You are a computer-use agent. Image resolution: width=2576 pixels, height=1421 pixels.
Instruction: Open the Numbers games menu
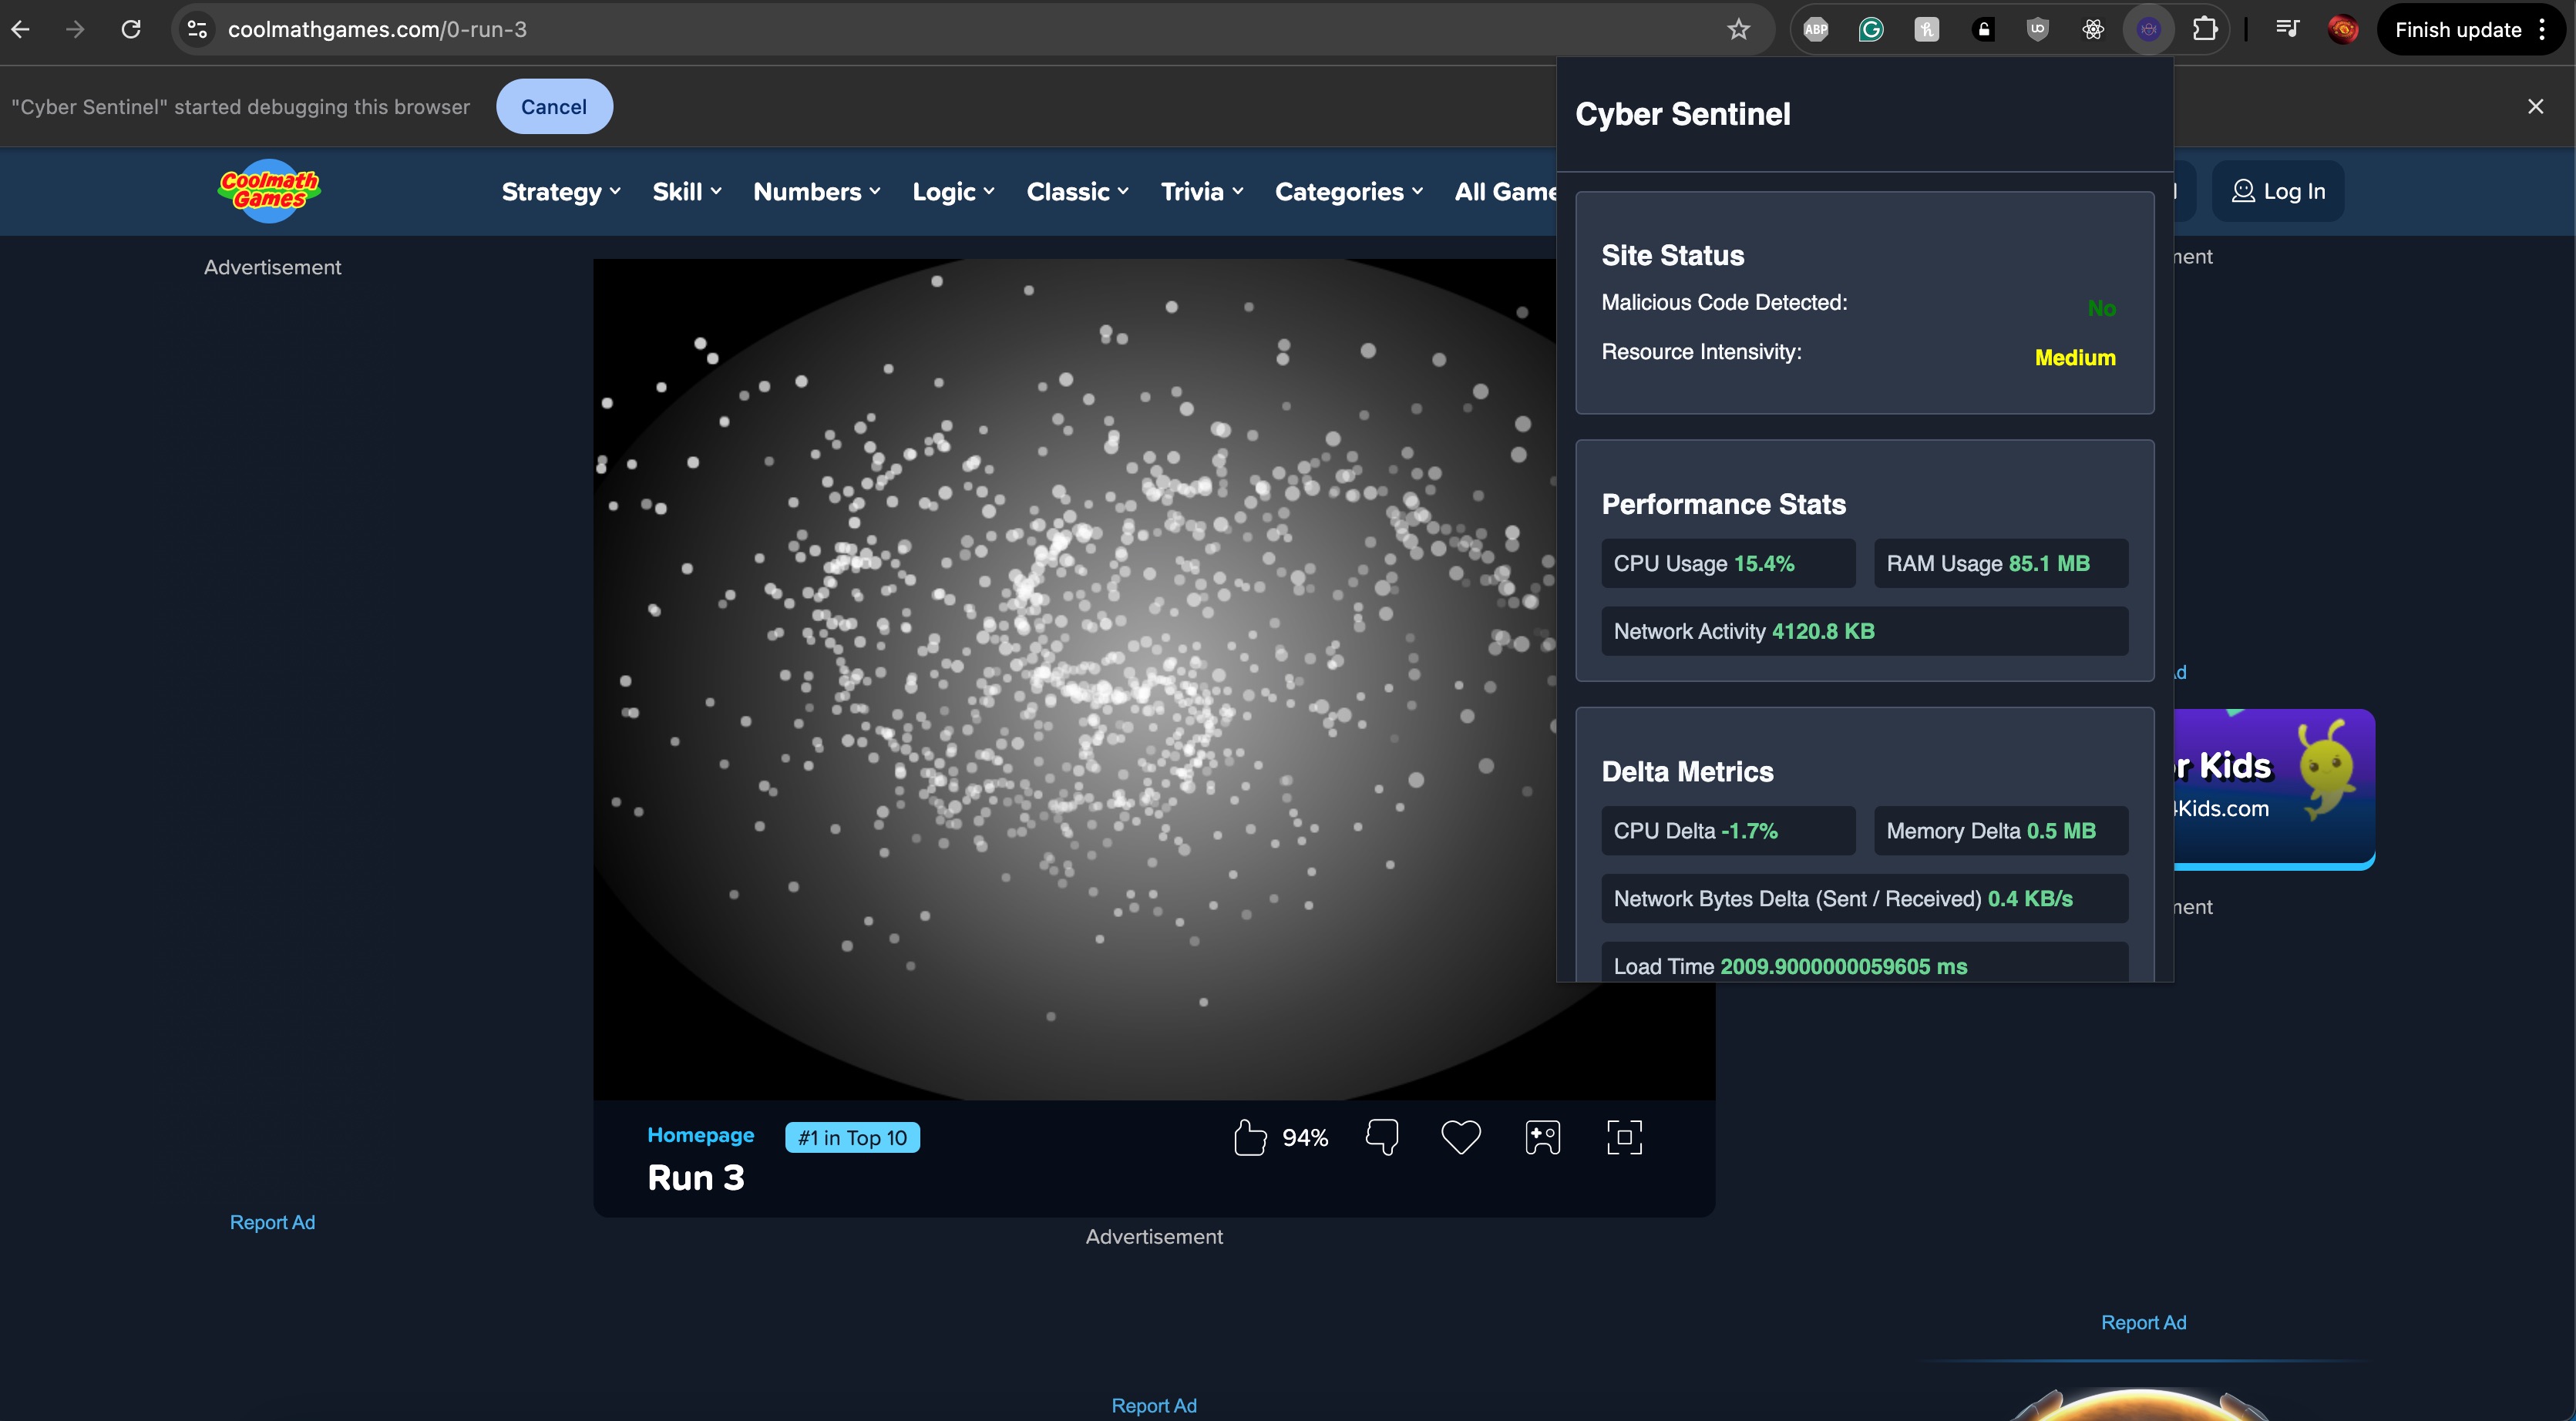816,192
